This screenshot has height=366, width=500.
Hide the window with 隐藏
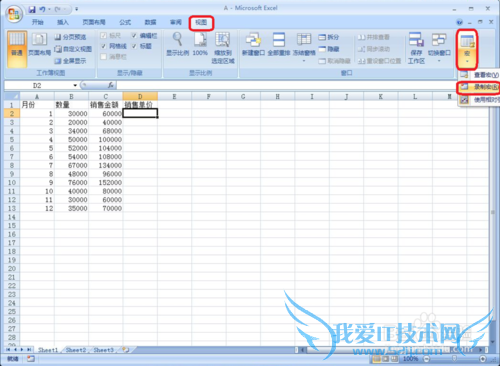pos(329,49)
